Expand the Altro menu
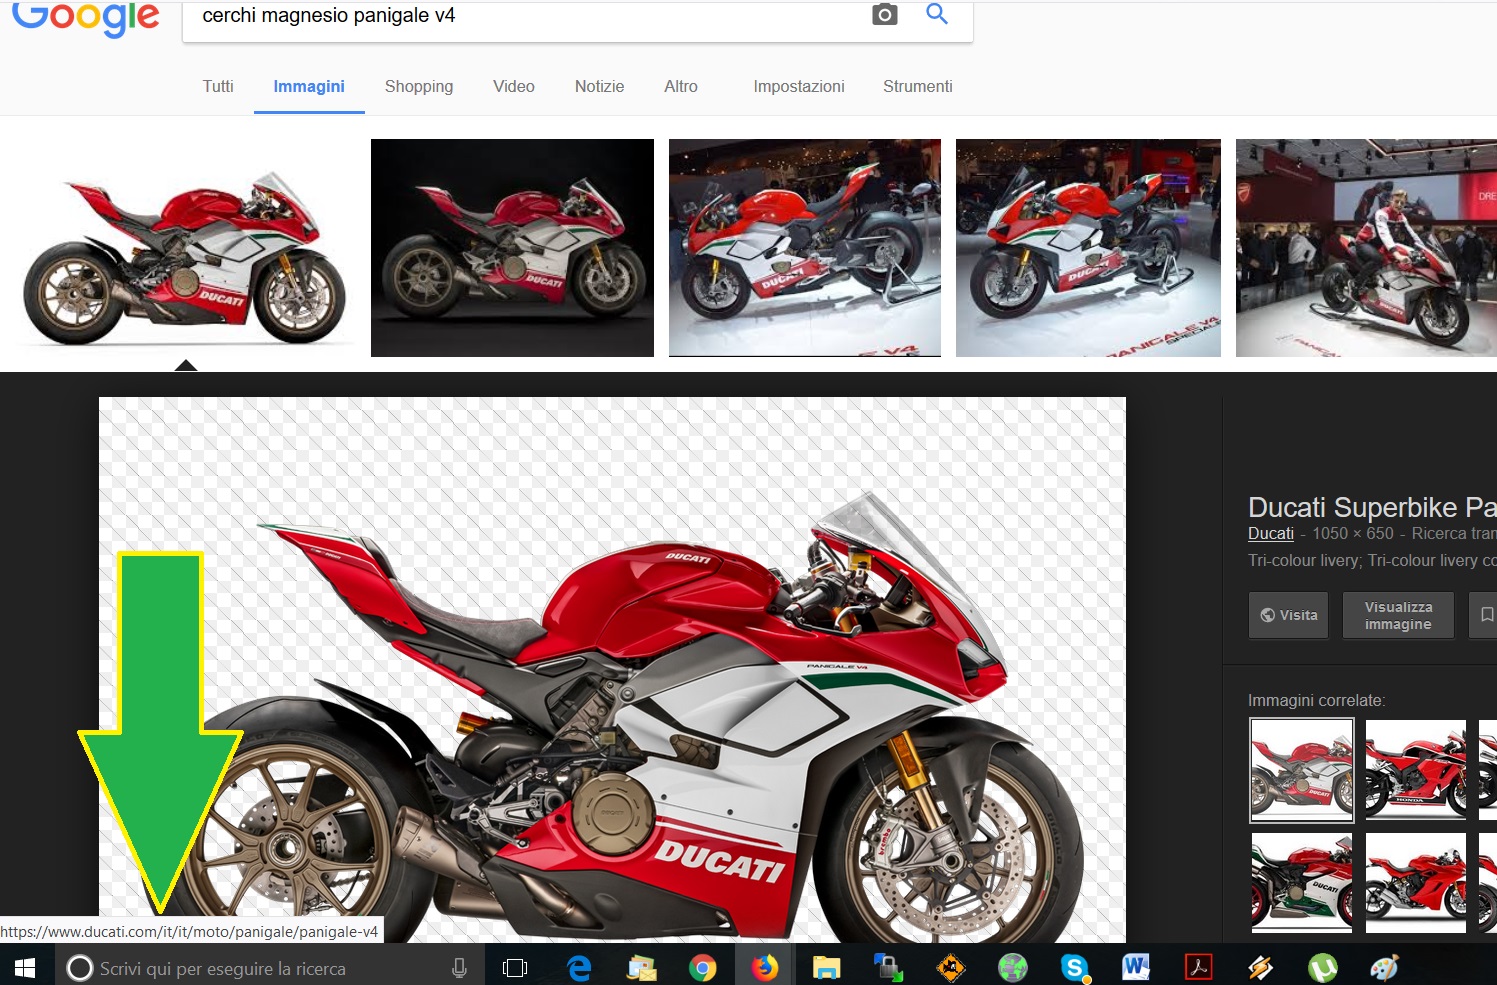 681,87
